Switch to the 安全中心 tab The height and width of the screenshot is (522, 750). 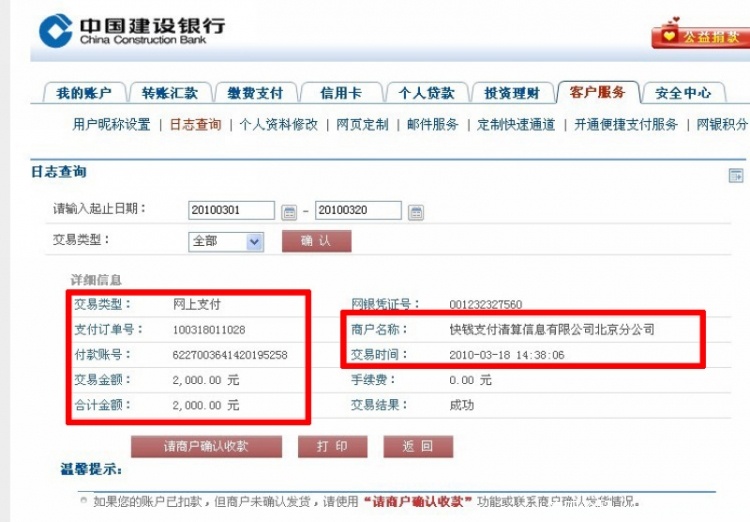coord(684,93)
